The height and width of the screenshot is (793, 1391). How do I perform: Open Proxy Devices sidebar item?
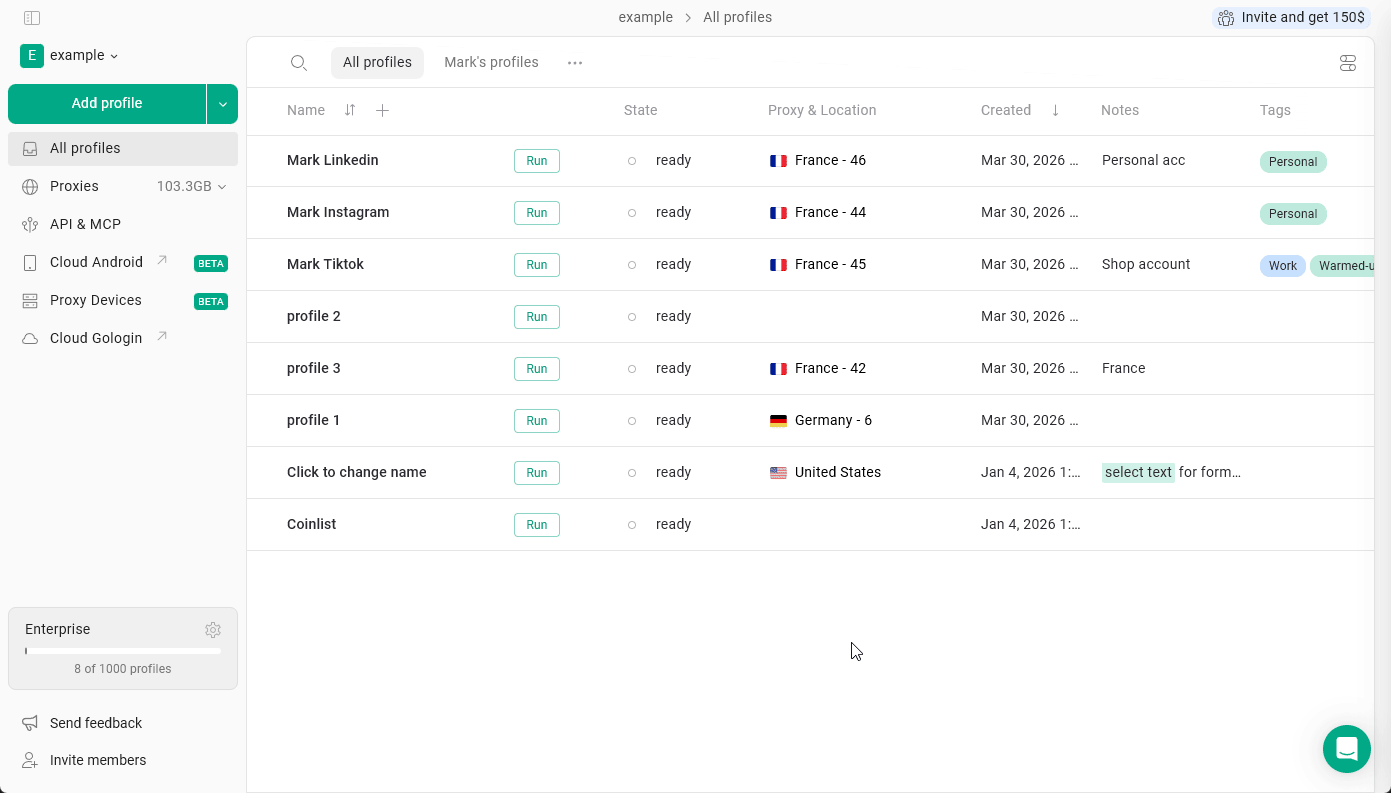(123, 300)
